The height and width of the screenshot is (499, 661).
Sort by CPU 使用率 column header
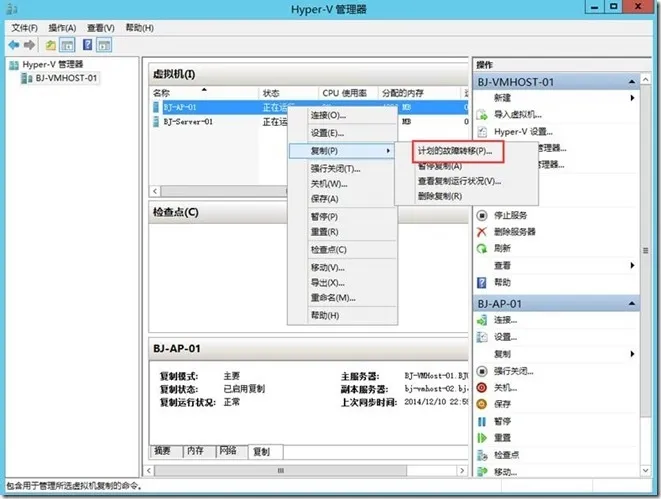coord(348,93)
